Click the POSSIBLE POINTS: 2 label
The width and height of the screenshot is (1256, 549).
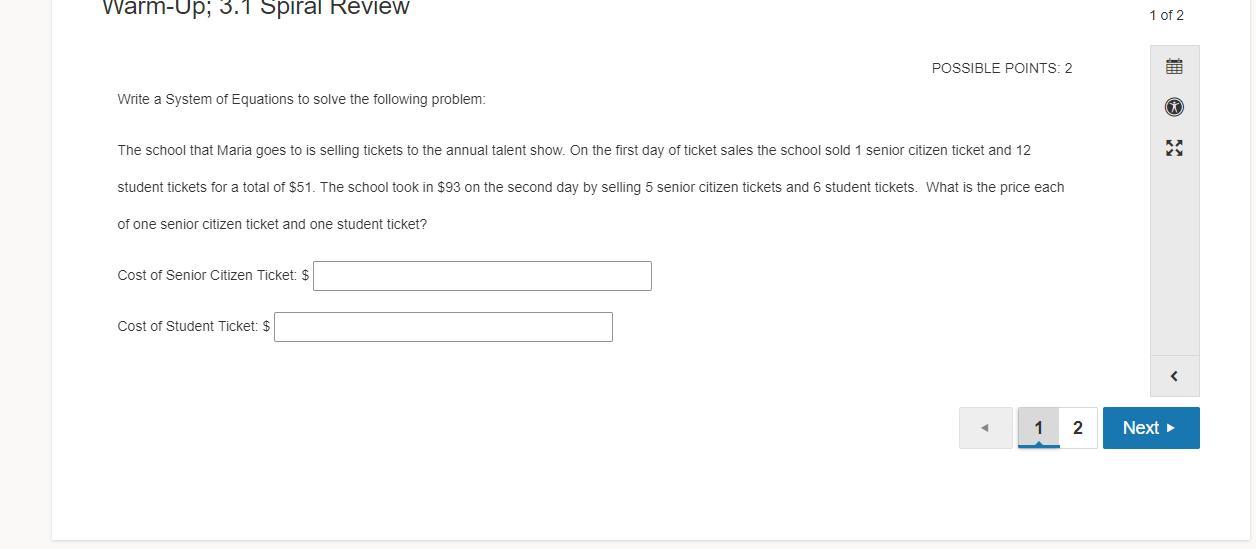point(1001,68)
